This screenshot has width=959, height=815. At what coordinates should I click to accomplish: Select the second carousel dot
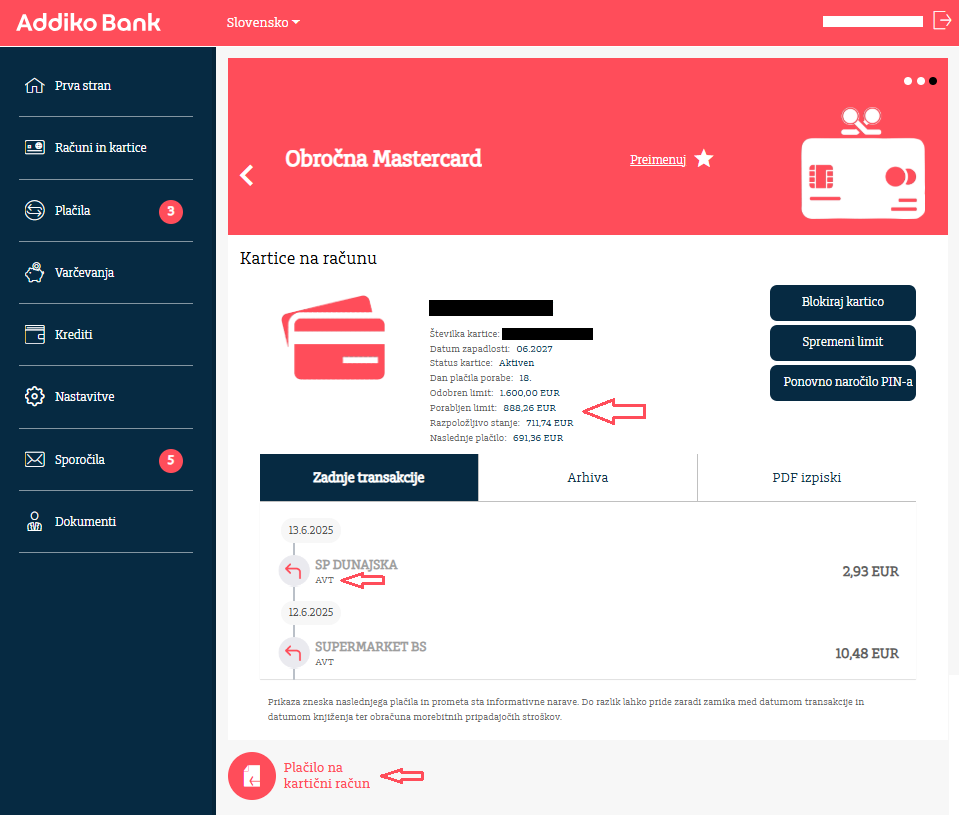[x=920, y=81]
